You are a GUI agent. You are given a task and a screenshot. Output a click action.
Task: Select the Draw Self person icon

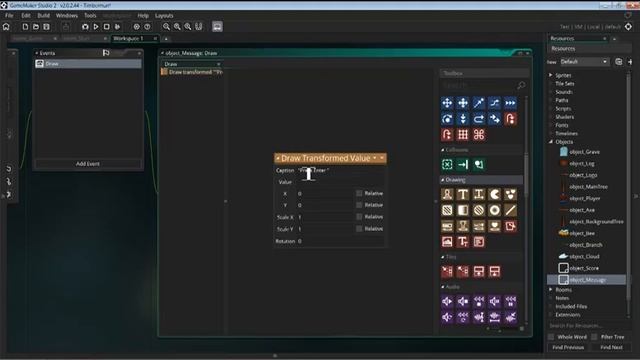coord(447,194)
